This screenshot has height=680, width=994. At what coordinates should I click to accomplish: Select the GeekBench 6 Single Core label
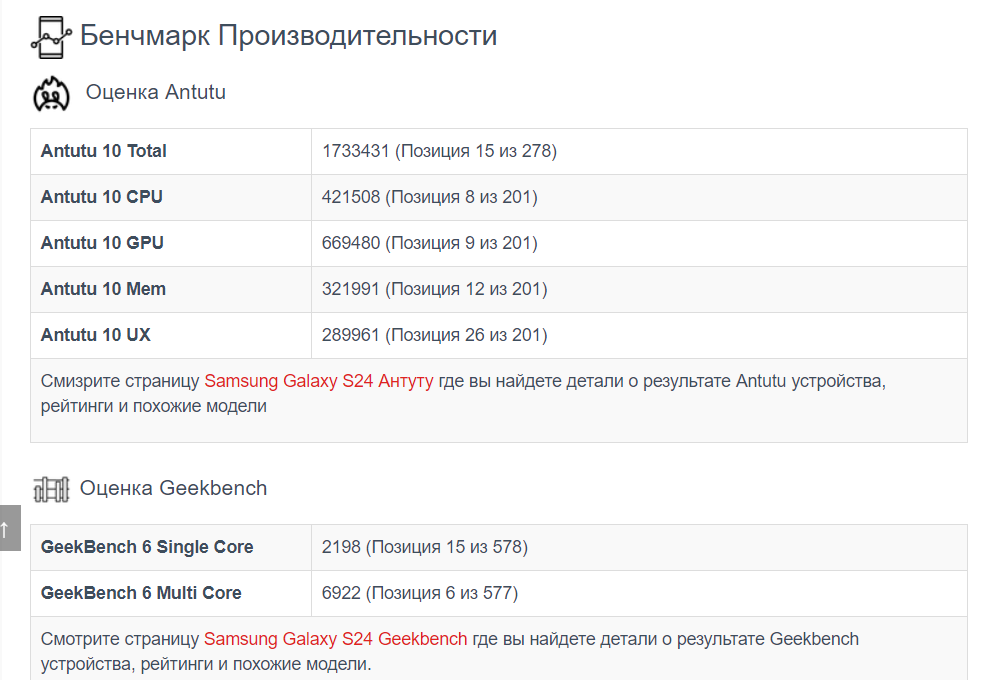pos(147,547)
